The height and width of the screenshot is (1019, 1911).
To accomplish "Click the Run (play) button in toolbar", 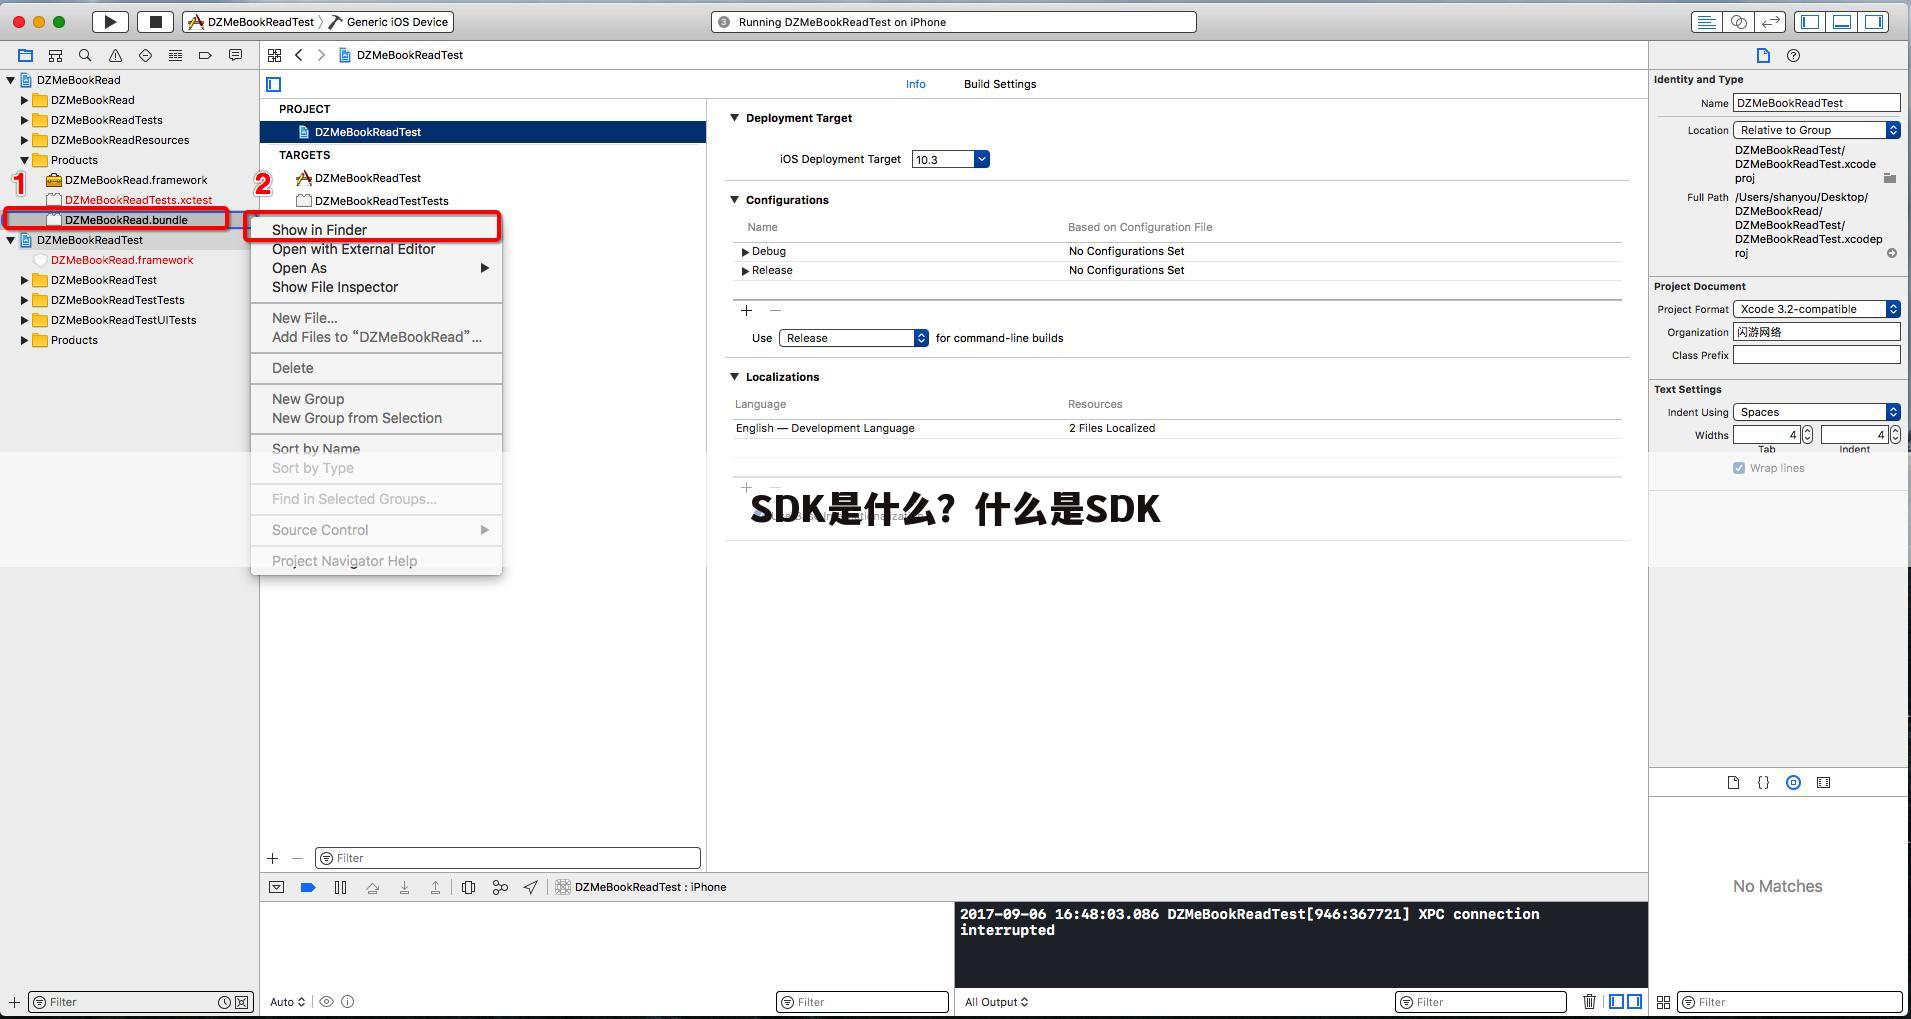I will tap(110, 22).
